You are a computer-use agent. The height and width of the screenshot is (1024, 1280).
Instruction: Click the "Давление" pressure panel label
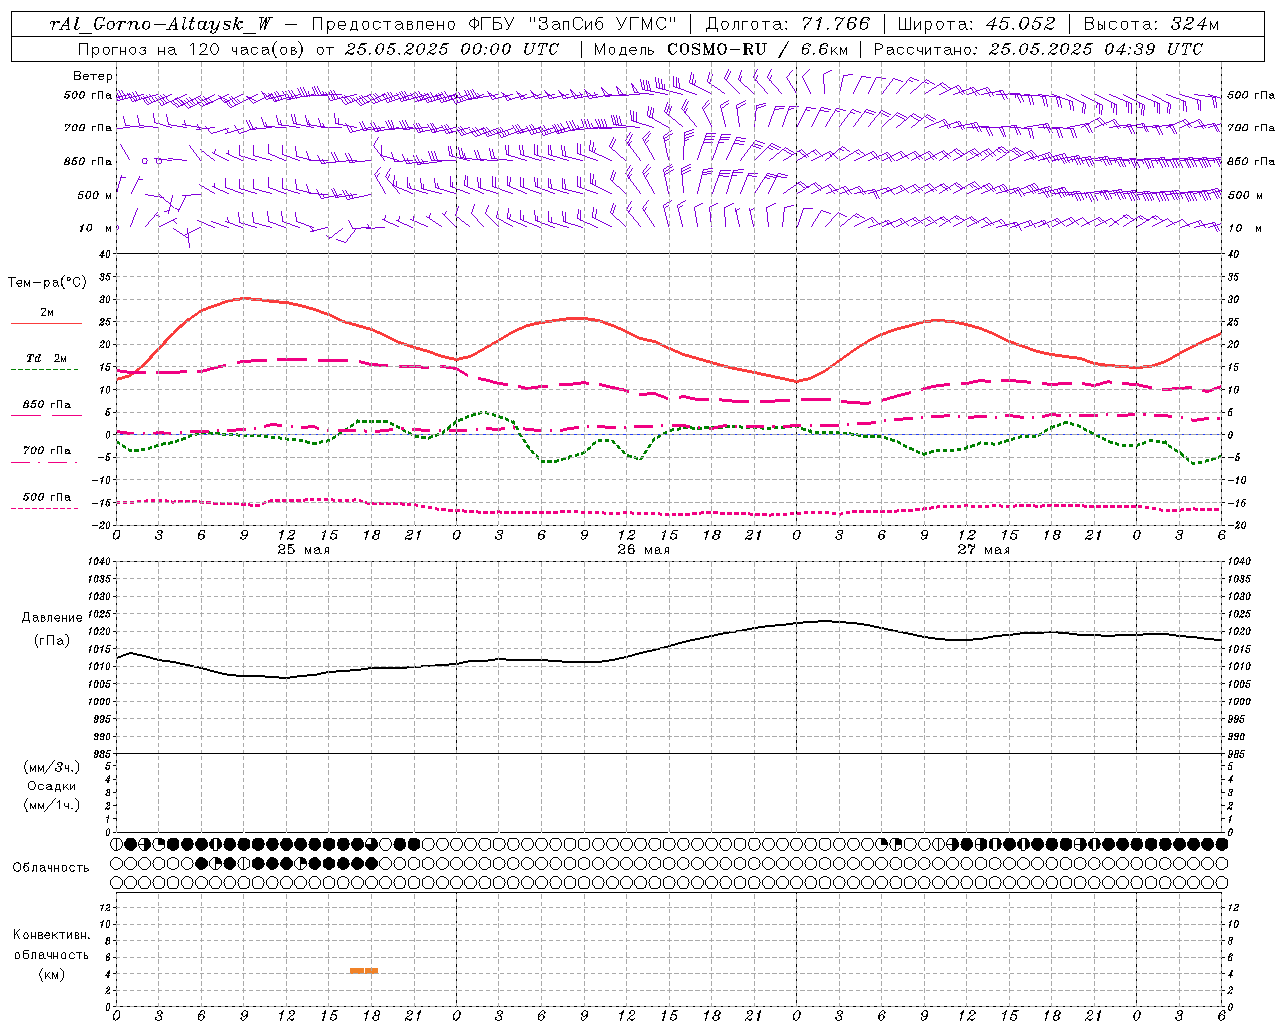click(50, 618)
